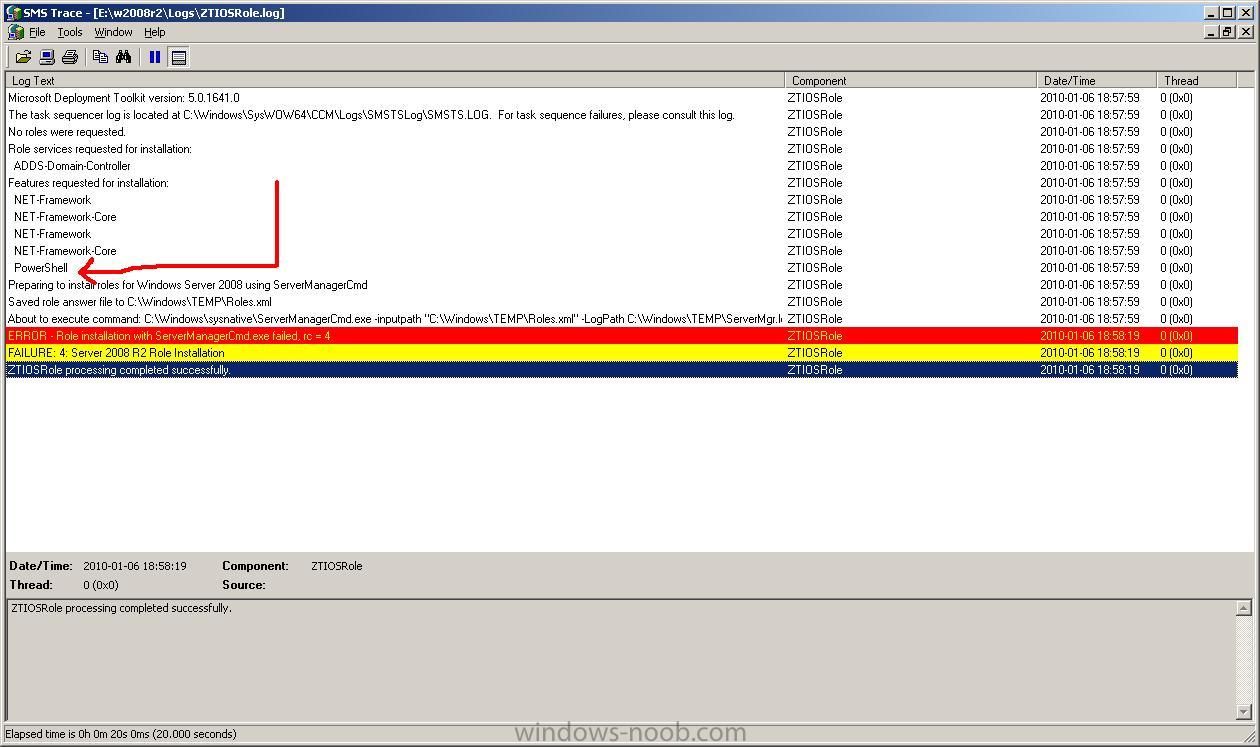
Task: Select the Preparing to install roles row
Action: pos(622,285)
